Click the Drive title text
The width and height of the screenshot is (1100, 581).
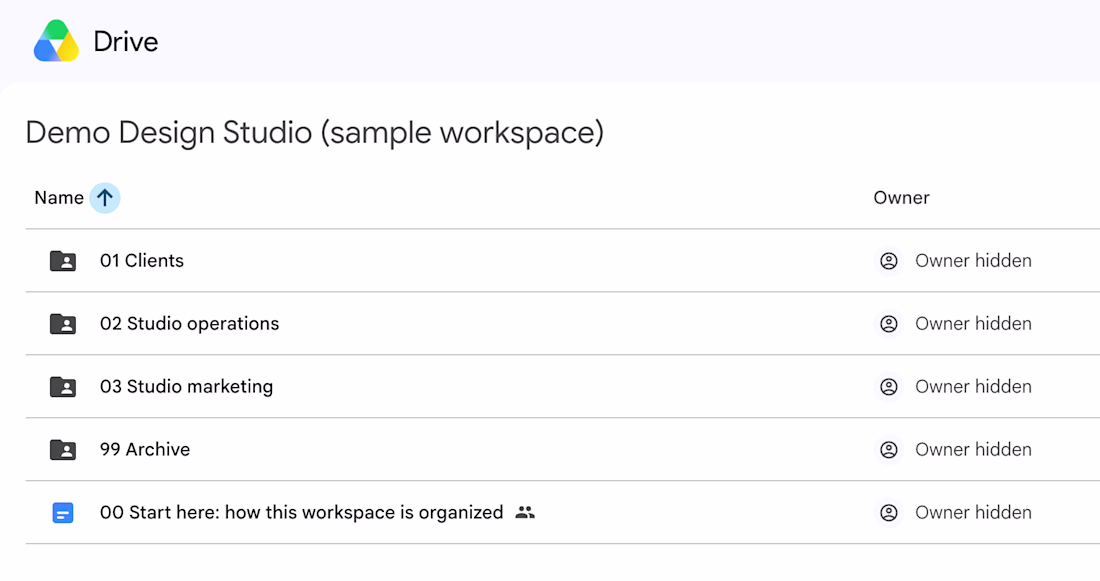[x=126, y=42]
